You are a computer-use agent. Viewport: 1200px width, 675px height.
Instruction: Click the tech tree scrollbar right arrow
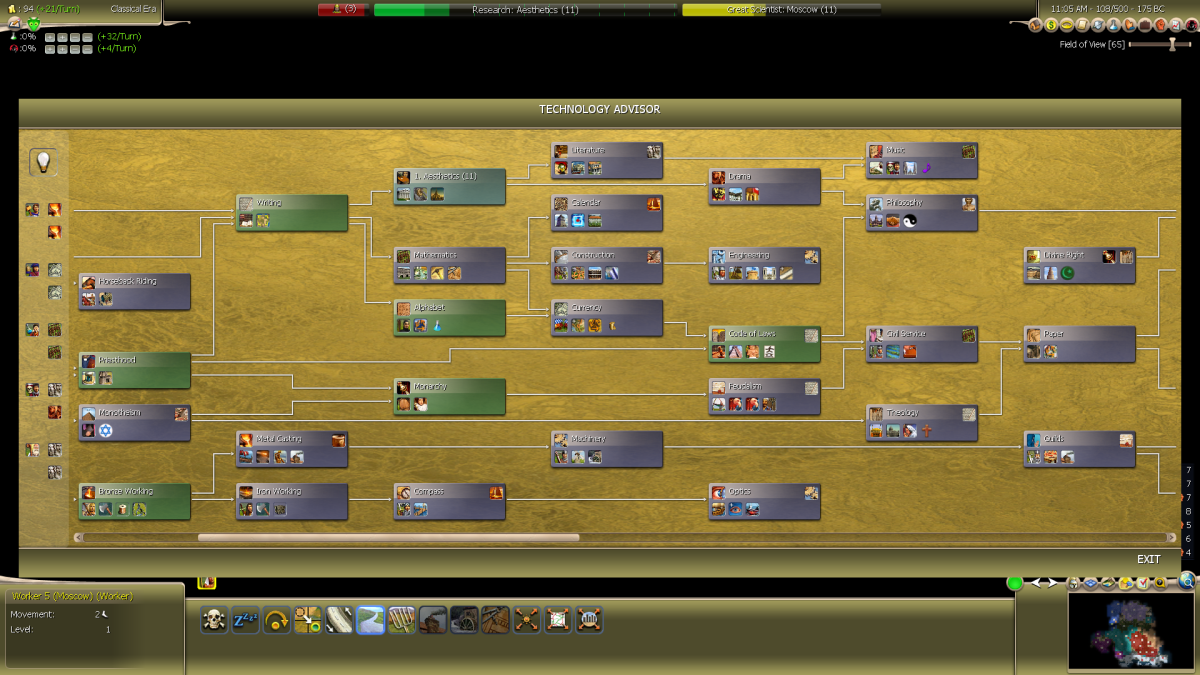pyautogui.click(x=1172, y=537)
